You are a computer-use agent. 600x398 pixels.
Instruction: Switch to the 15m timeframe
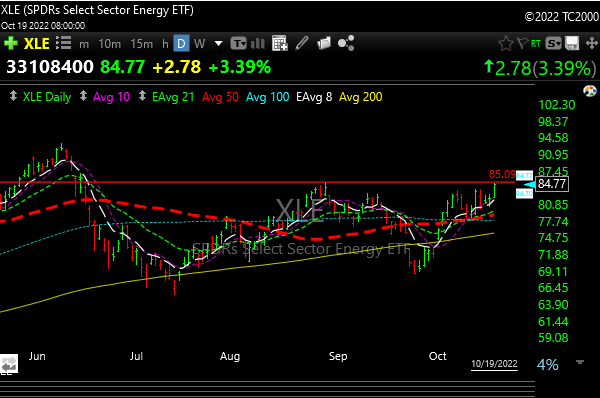coord(142,44)
